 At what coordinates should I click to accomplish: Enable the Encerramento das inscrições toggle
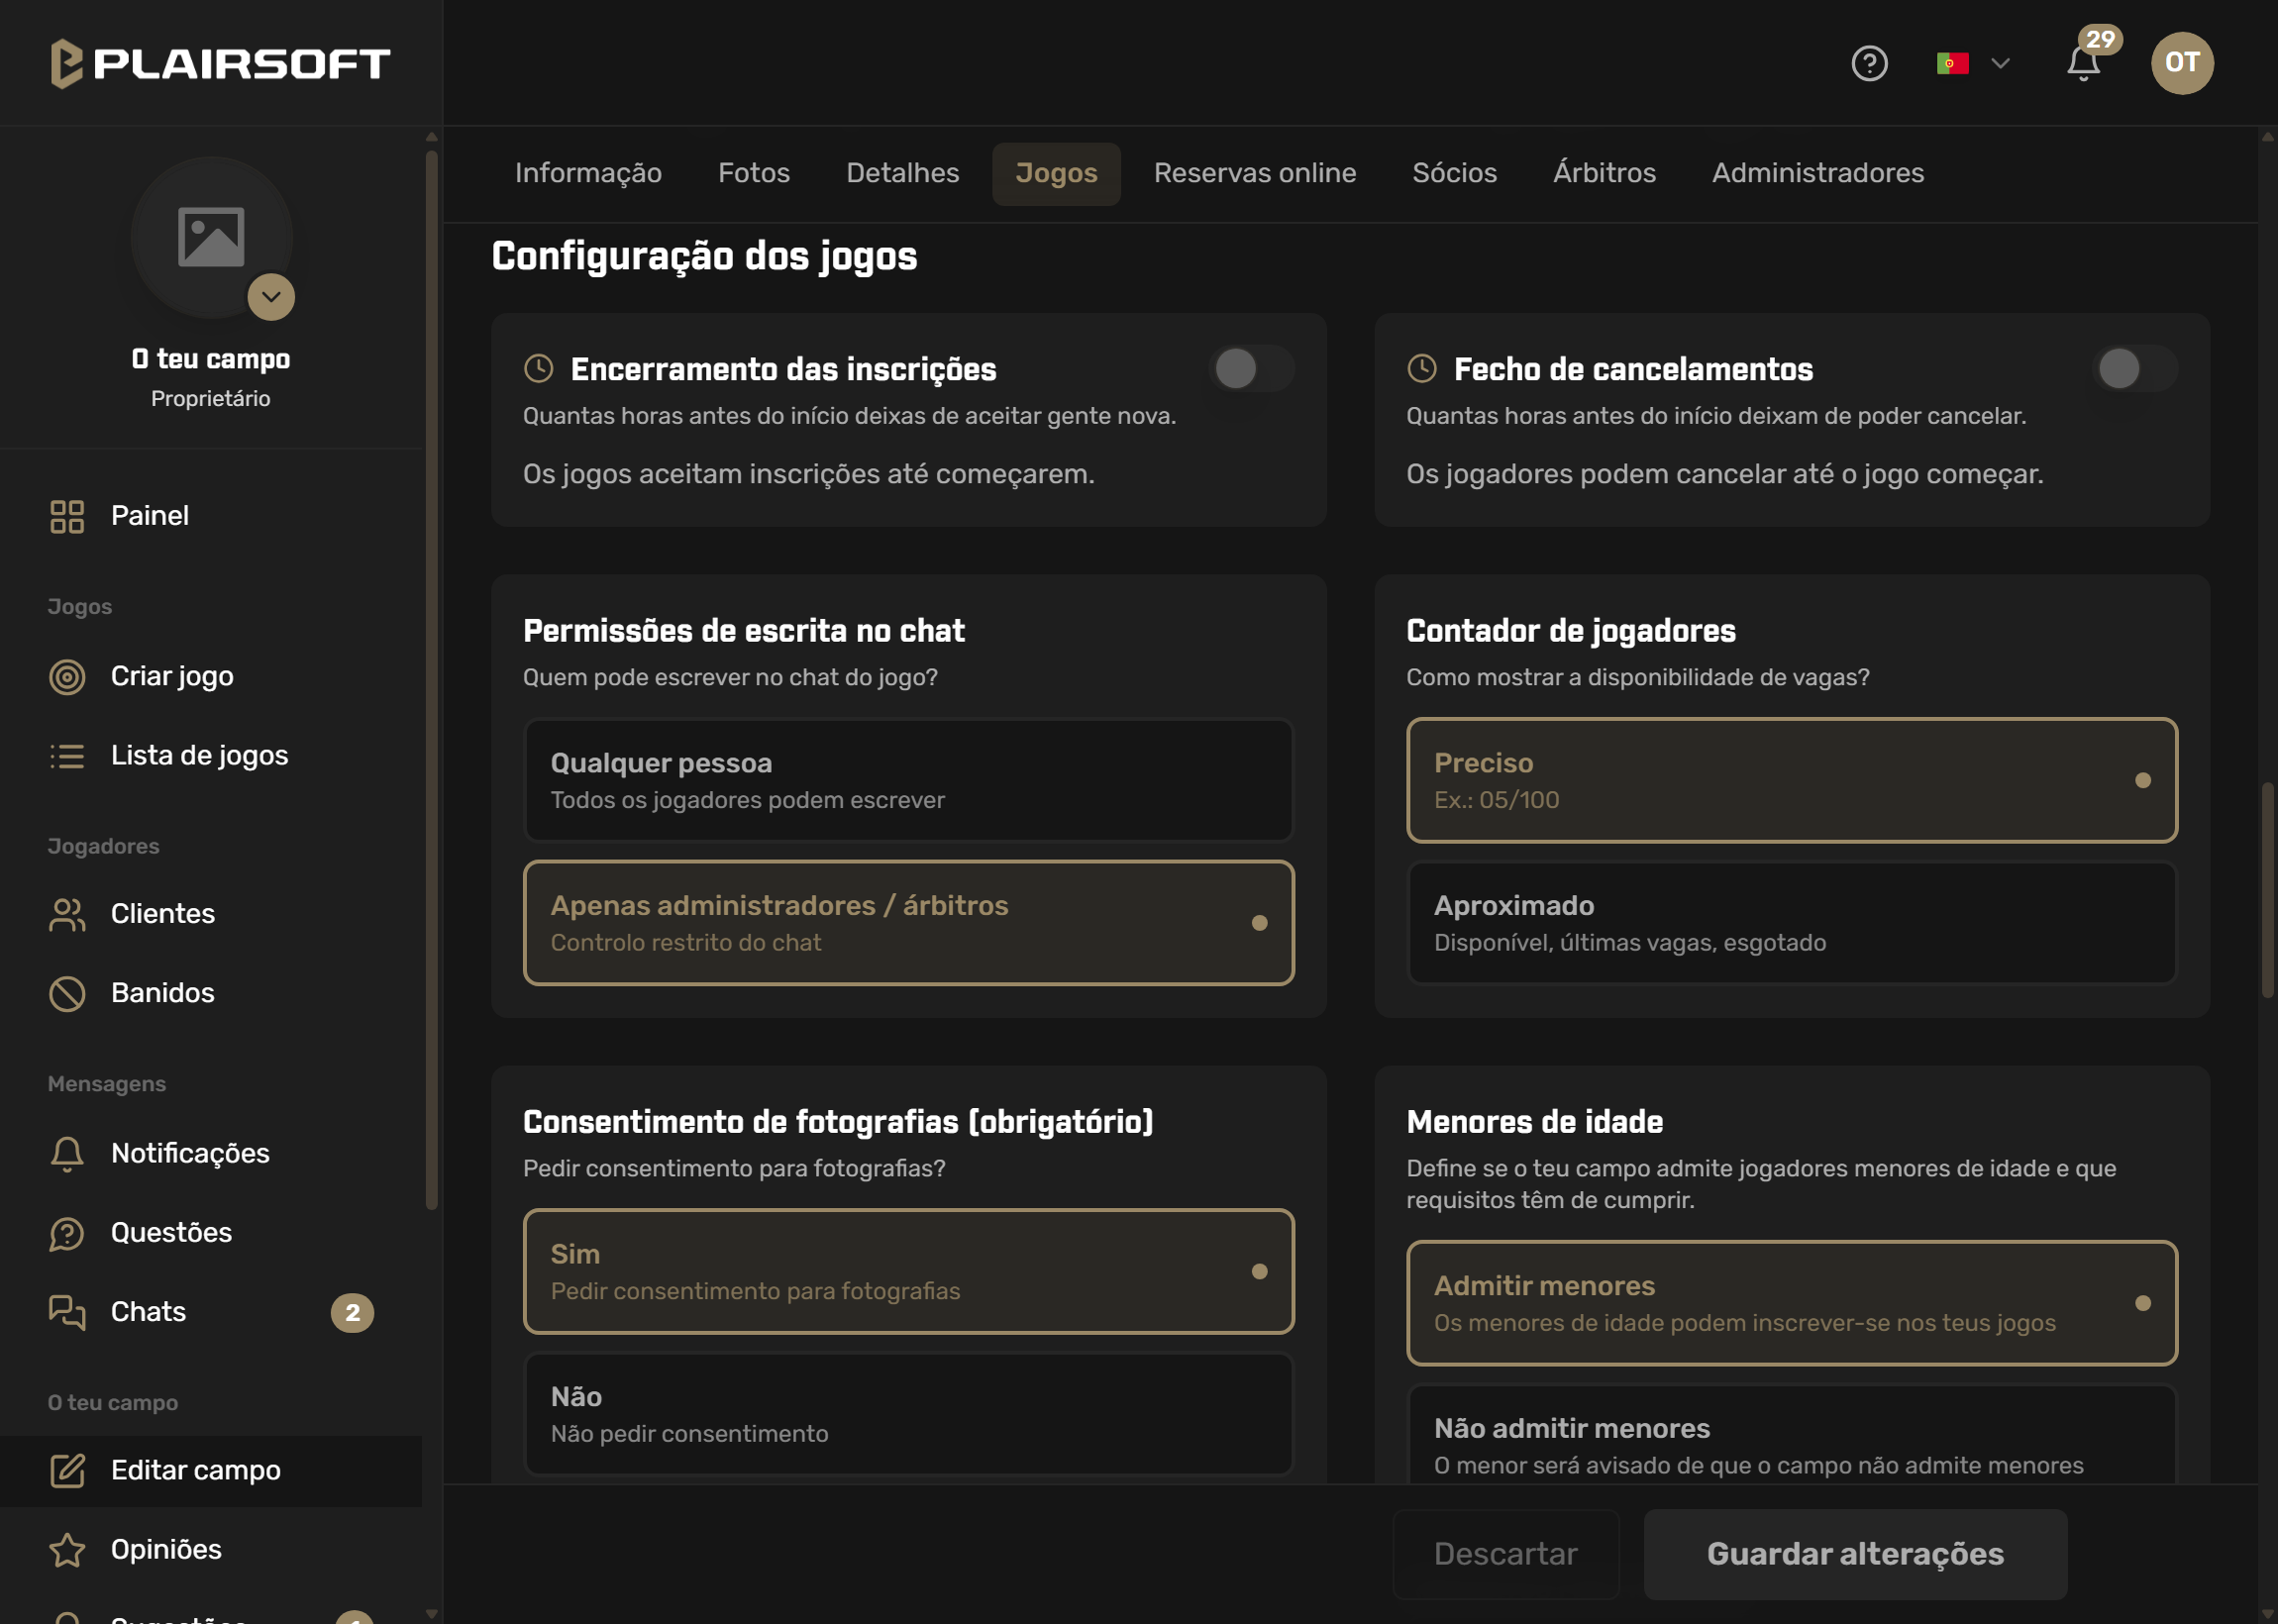click(1251, 369)
